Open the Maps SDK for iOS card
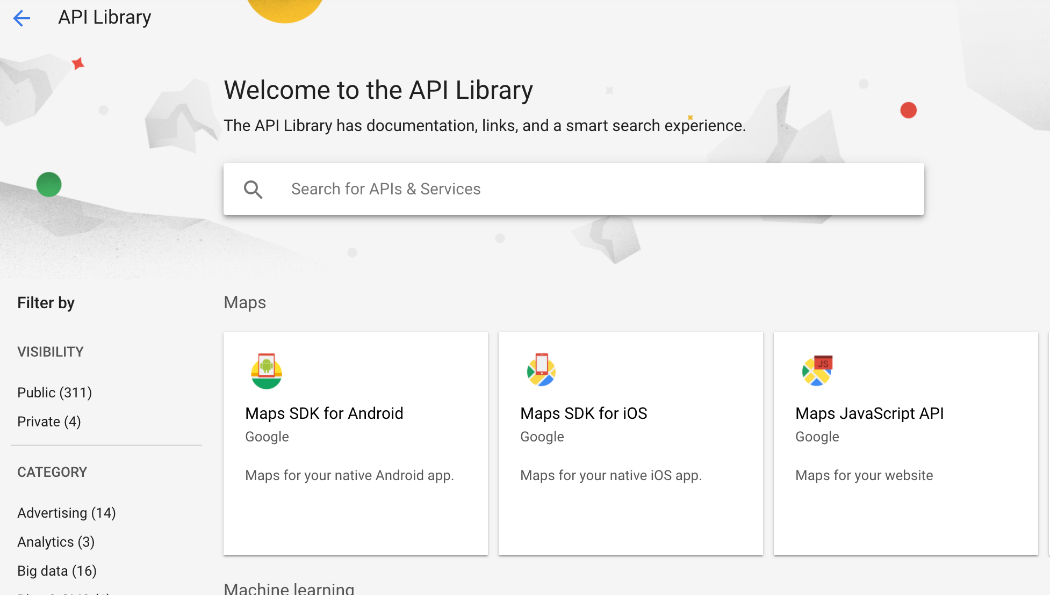The width and height of the screenshot is (1050, 595). [x=630, y=443]
